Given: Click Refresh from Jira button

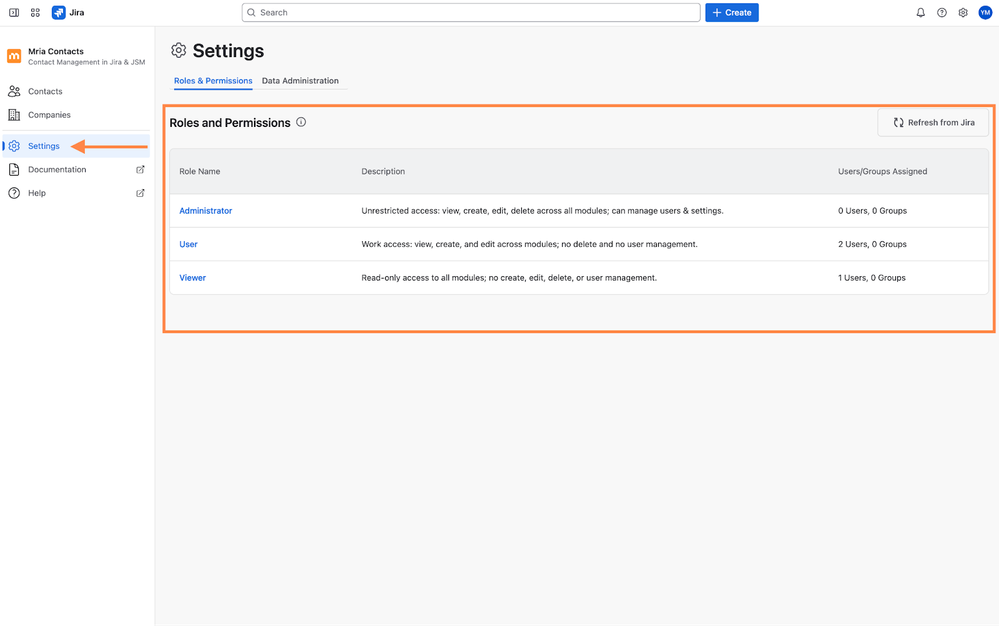Looking at the screenshot, I should coord(933,122).
